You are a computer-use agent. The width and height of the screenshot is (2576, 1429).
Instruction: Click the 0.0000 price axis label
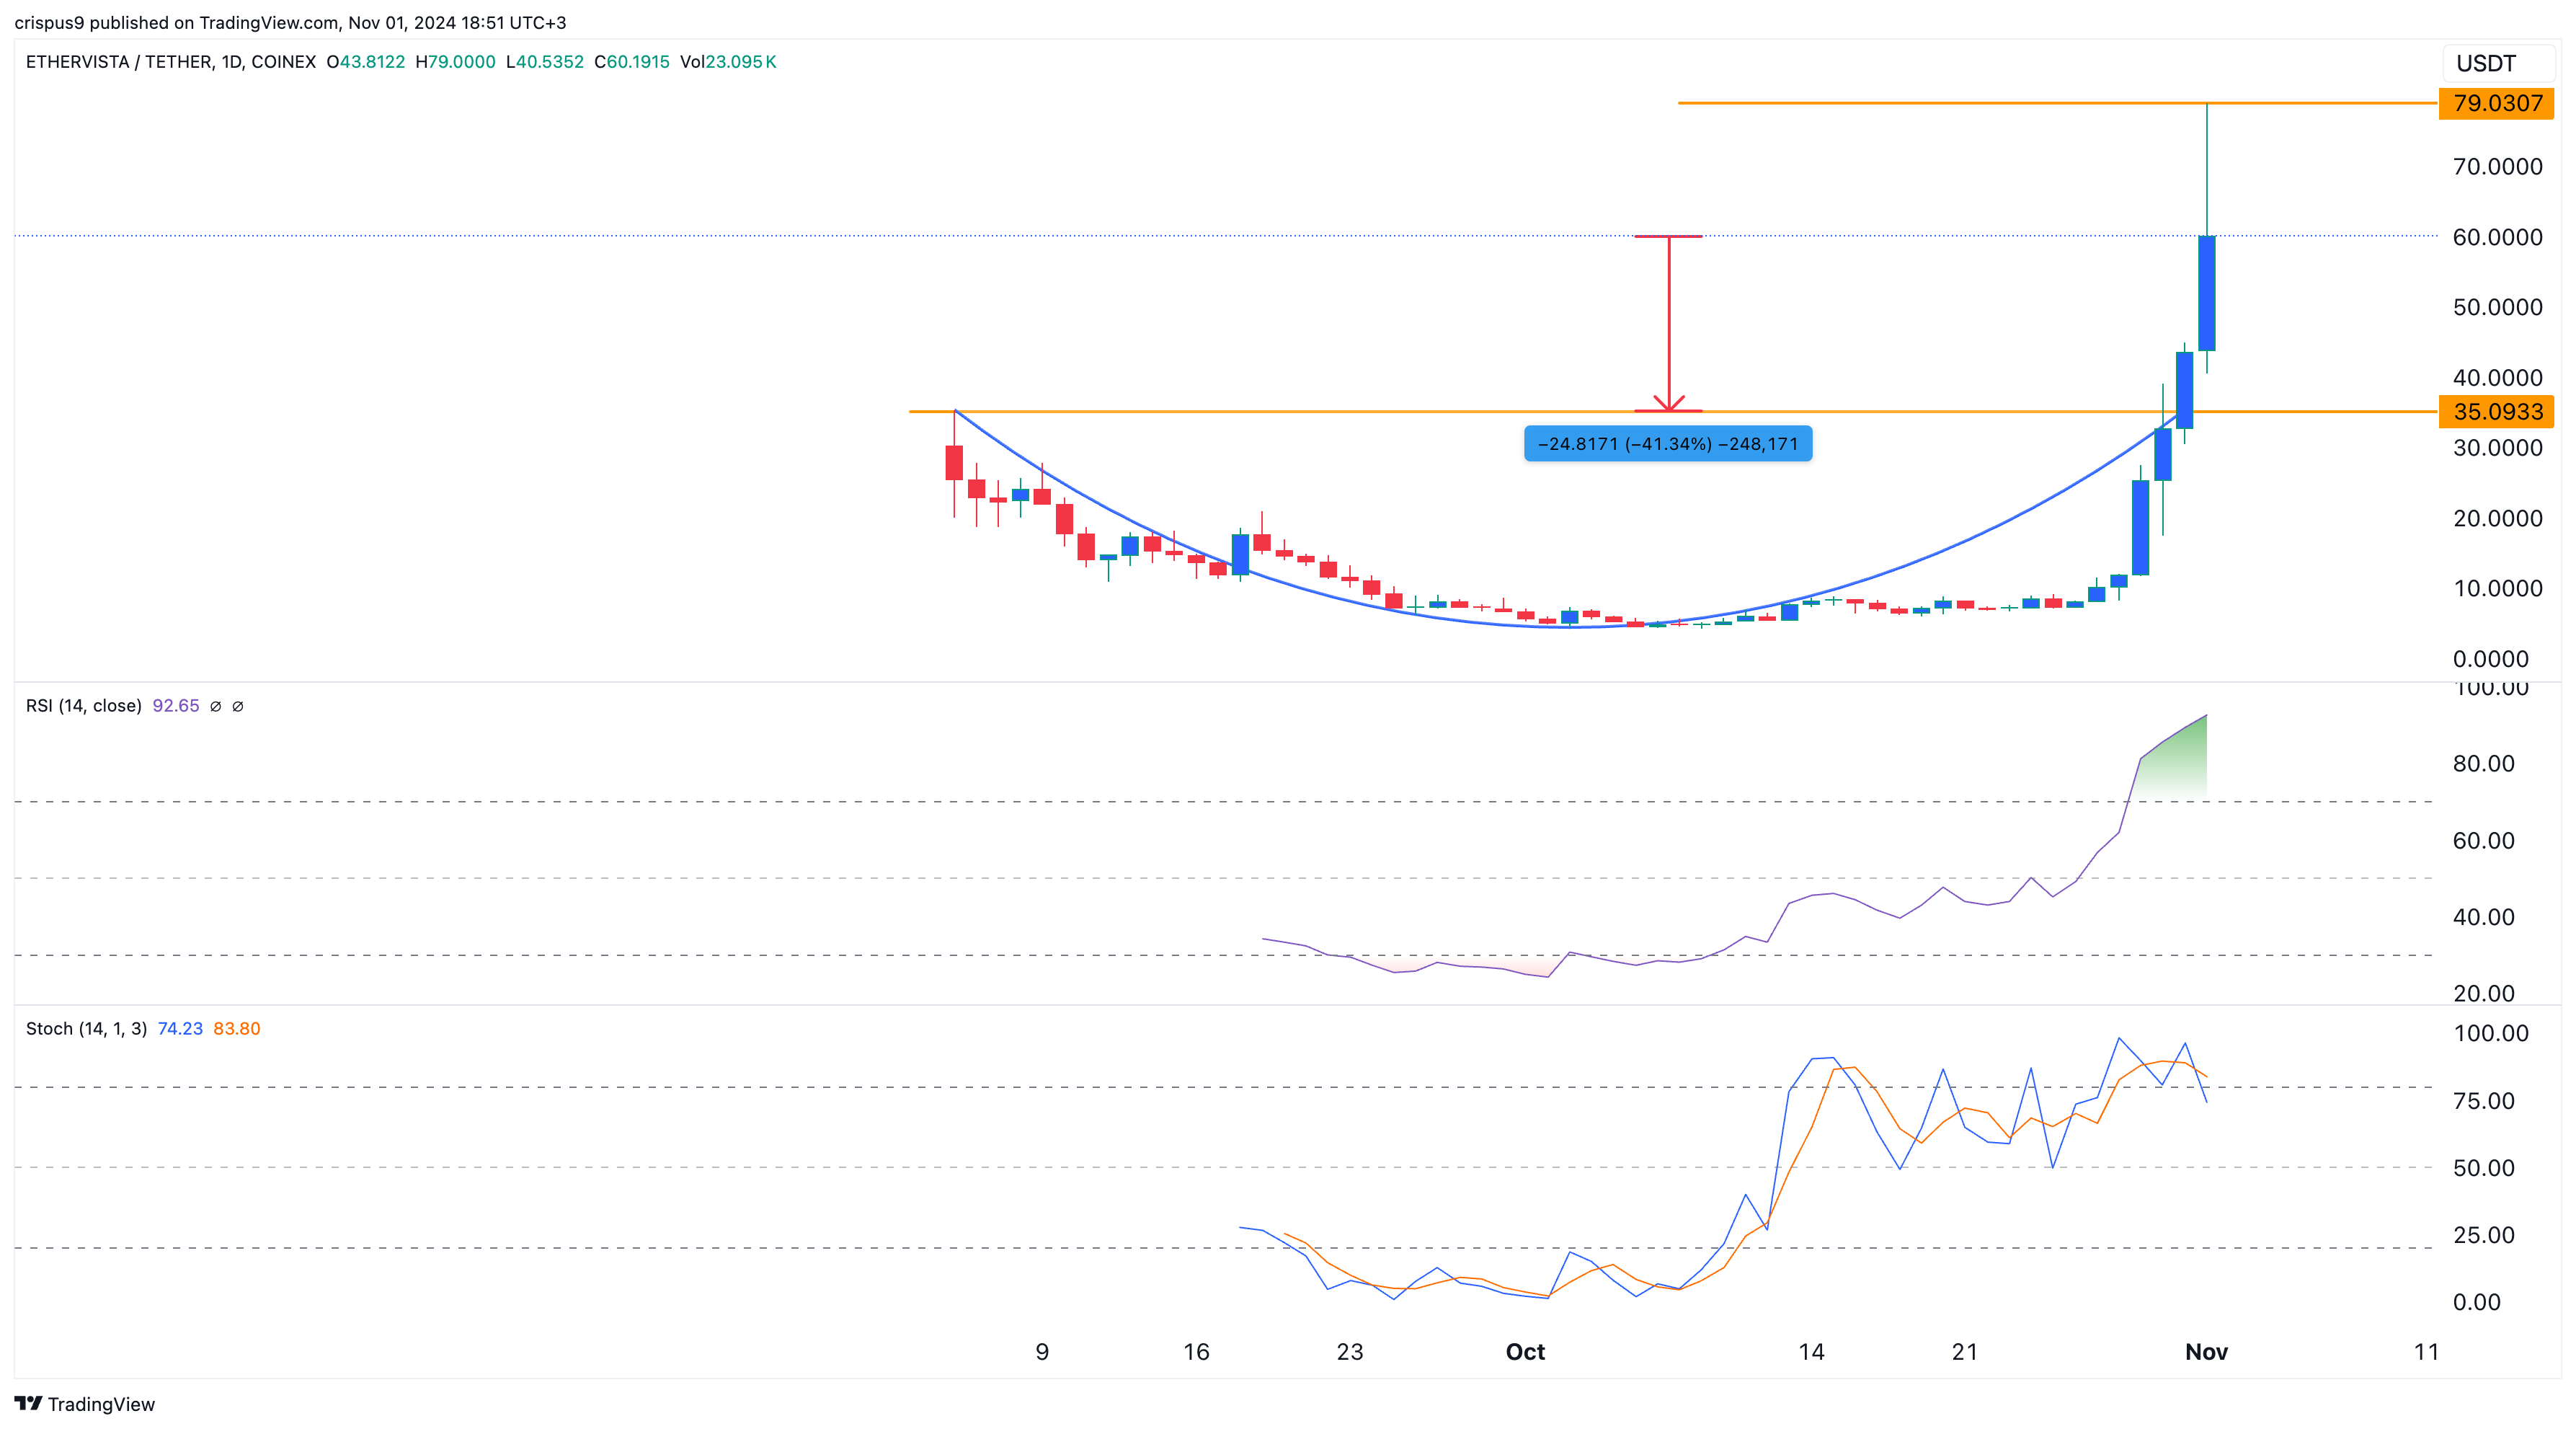(2490, 659)
